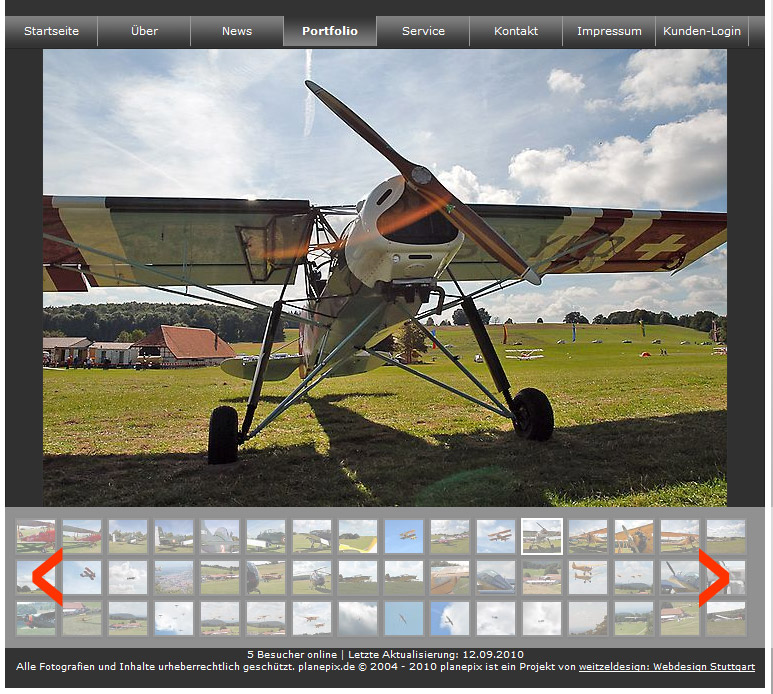Open the last thumbnail in the top row
Image resolution: width=773 pixels, height=694 pixels.
(x=726, y=536)
